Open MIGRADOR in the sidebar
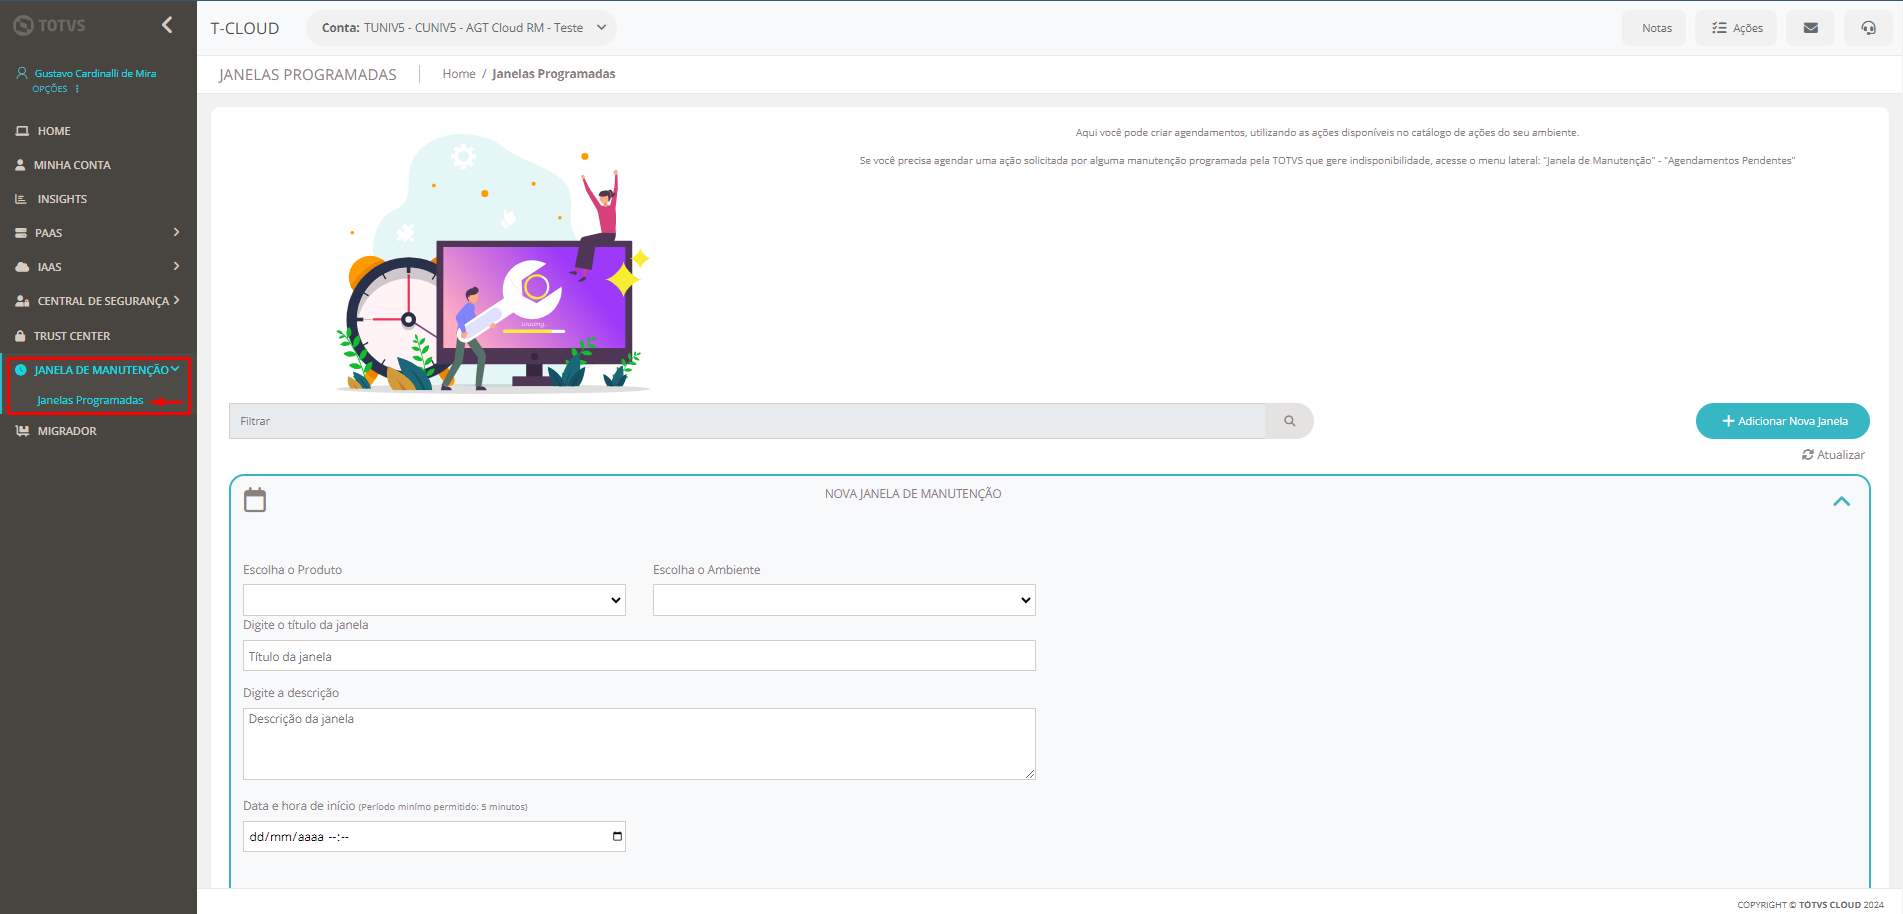 click(98, 431)
